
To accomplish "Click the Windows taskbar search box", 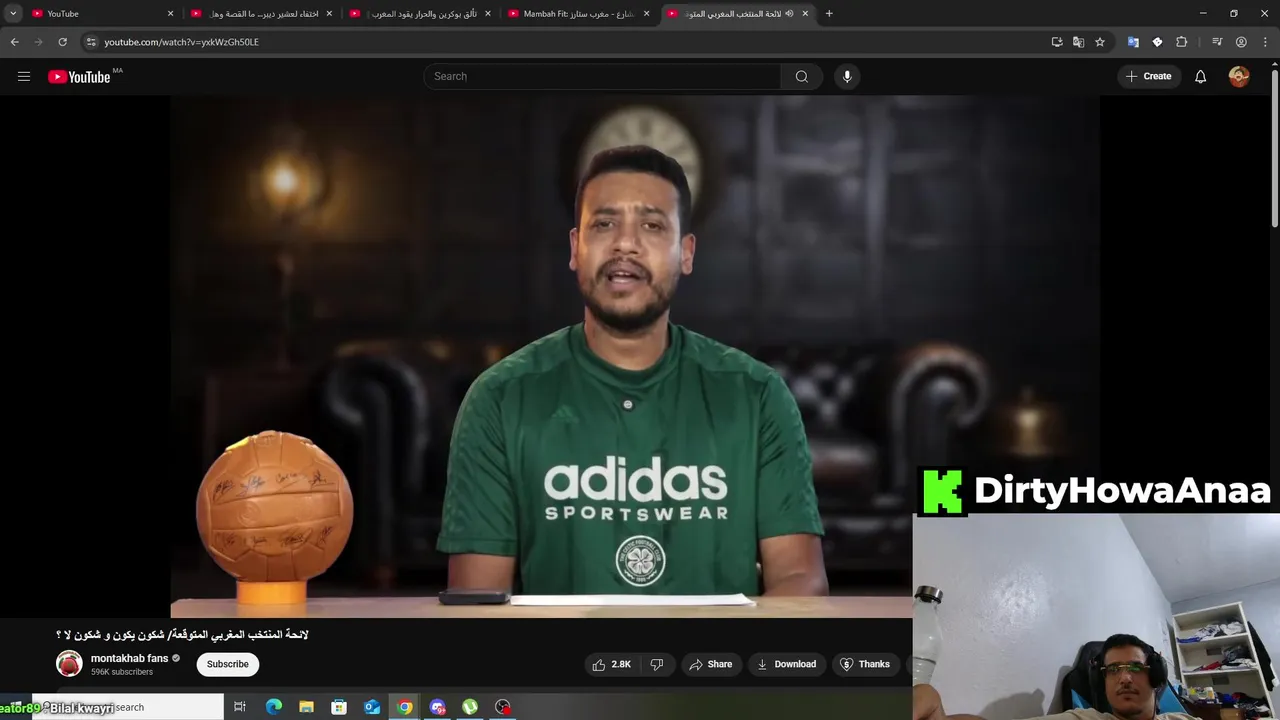I will (x=128, y=707).
